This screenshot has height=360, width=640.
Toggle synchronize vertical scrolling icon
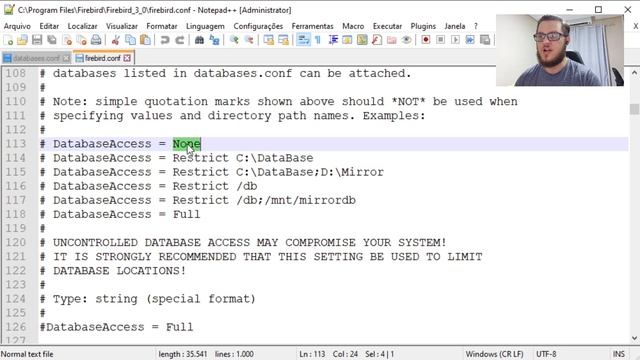269,40
